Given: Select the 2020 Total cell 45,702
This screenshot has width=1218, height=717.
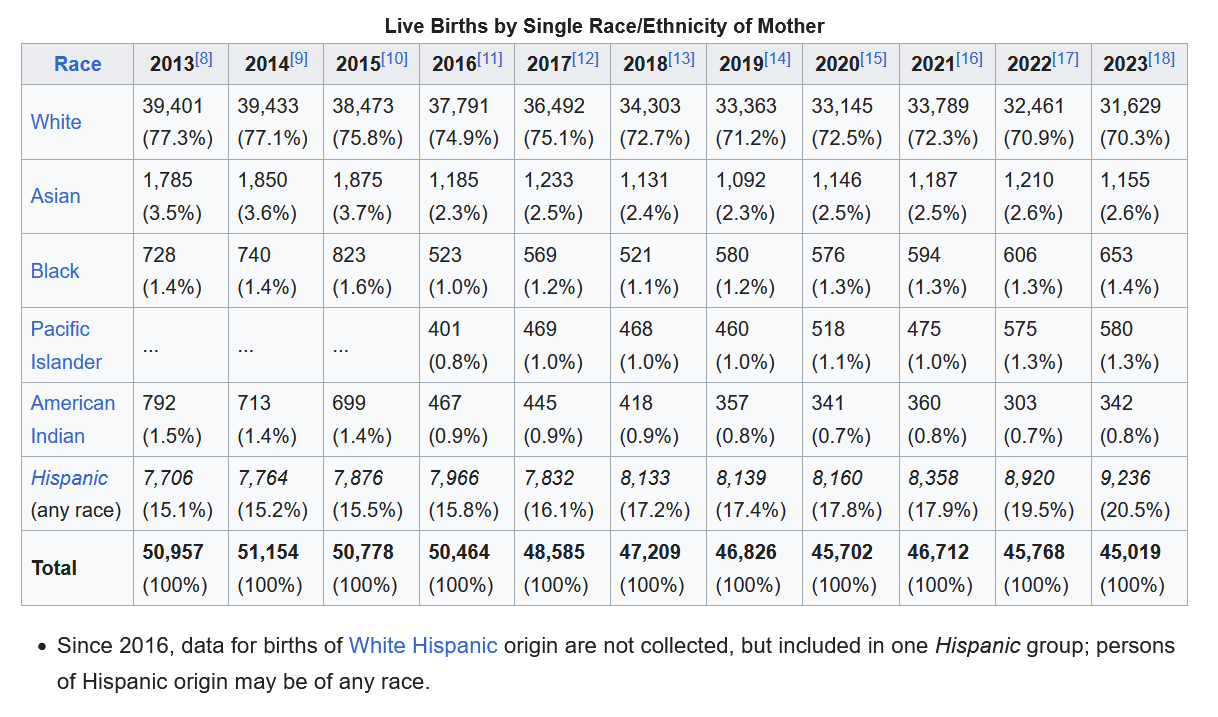Looking at the screenshot, I should 851,568.
